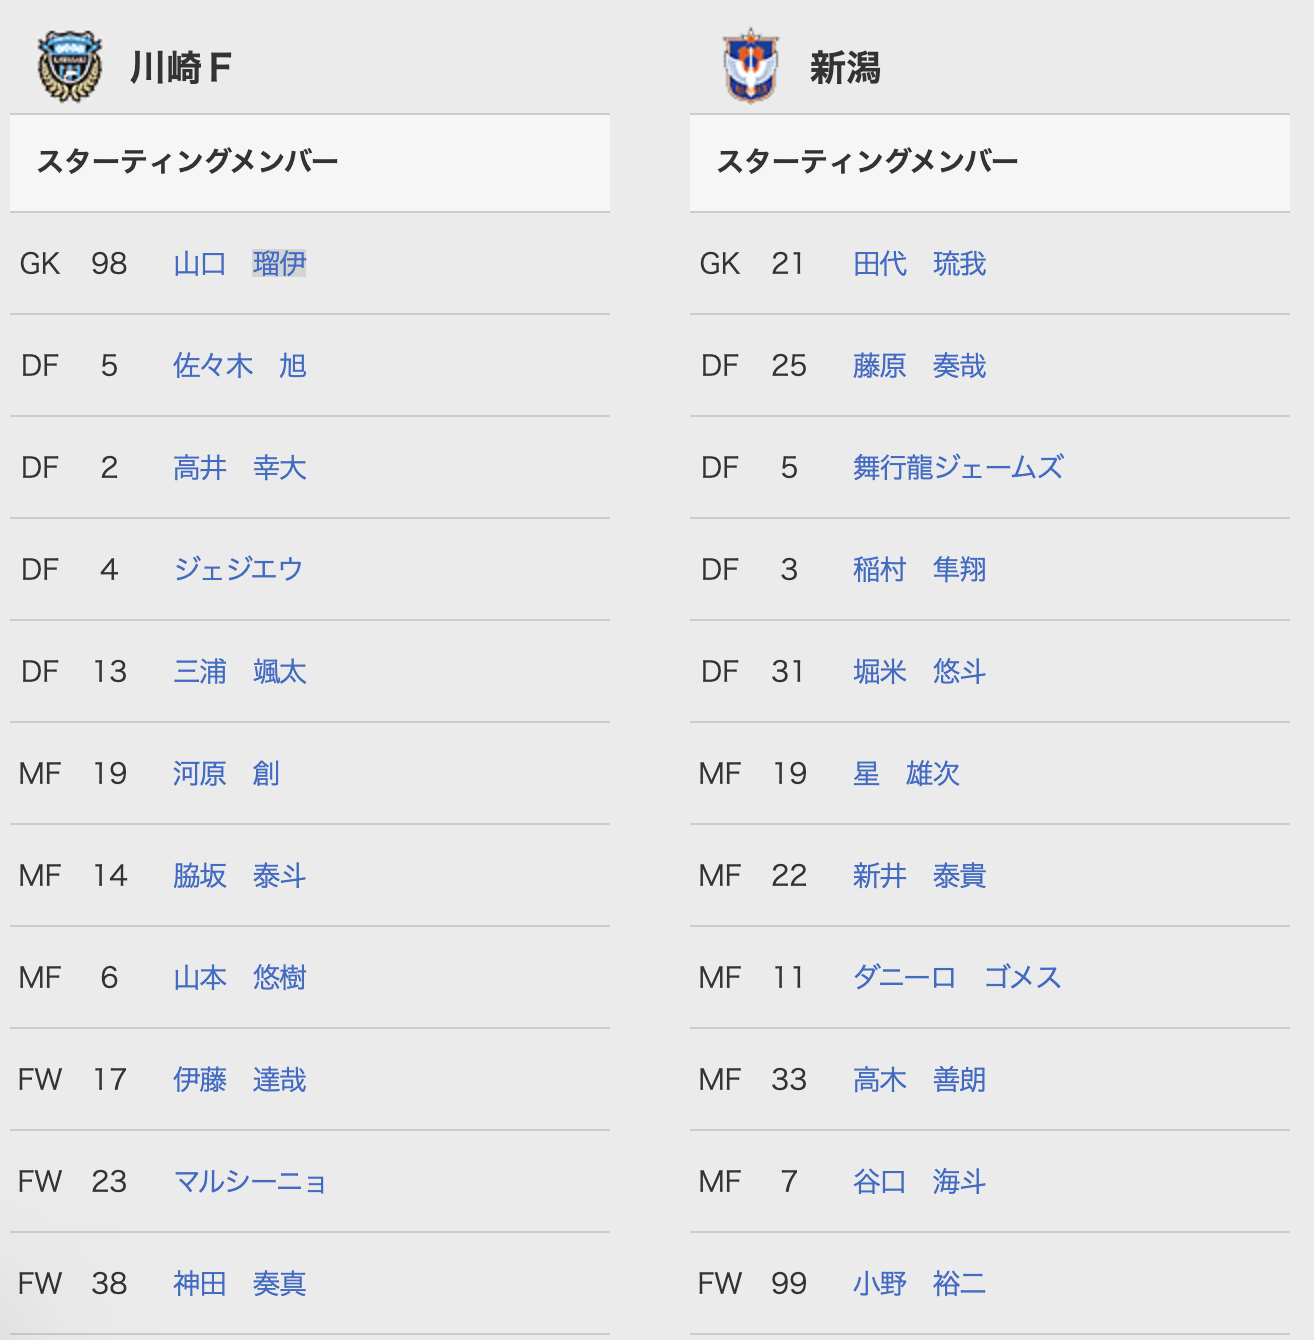Open goalkeeper 山口 瑠伊 player page
1314x1340 pixels.
pyautogui.click(x=240, y=264)
